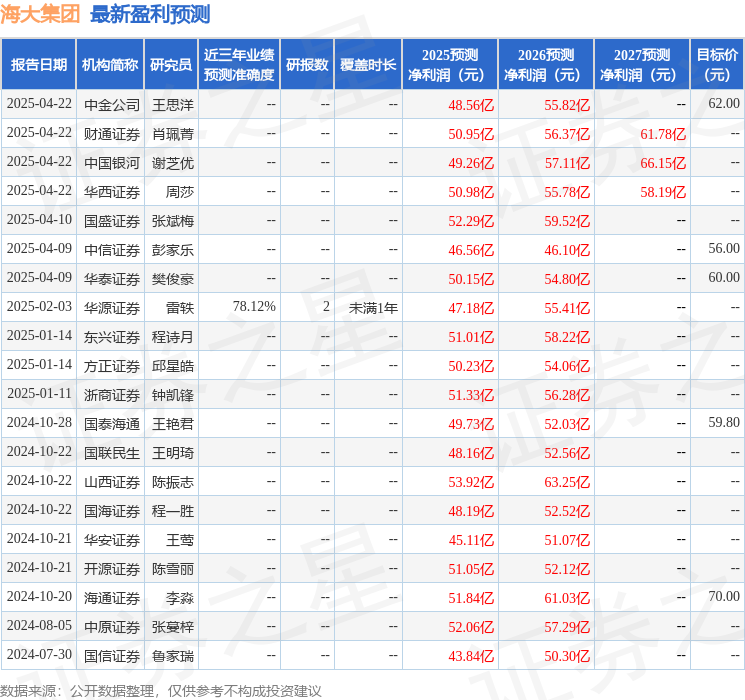Select the 东兴证券 institution cell

click(112, 337)
